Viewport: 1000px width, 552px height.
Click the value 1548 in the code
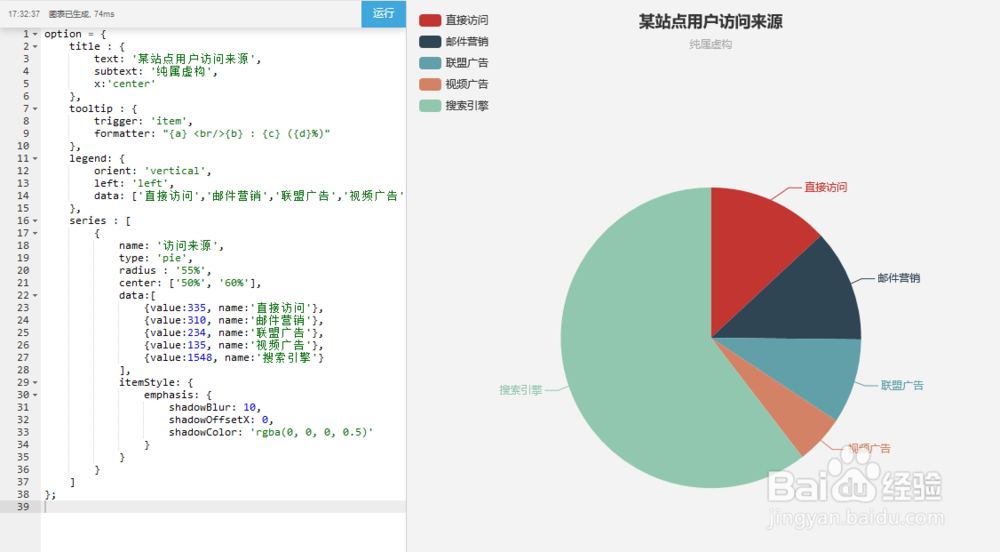pos(200,358)
